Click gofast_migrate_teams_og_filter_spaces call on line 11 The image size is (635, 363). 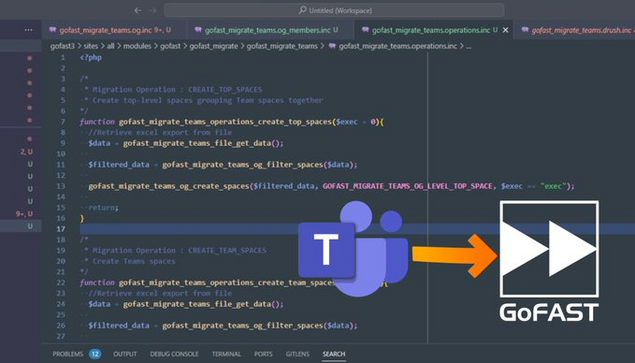click(x=243, y=164)
